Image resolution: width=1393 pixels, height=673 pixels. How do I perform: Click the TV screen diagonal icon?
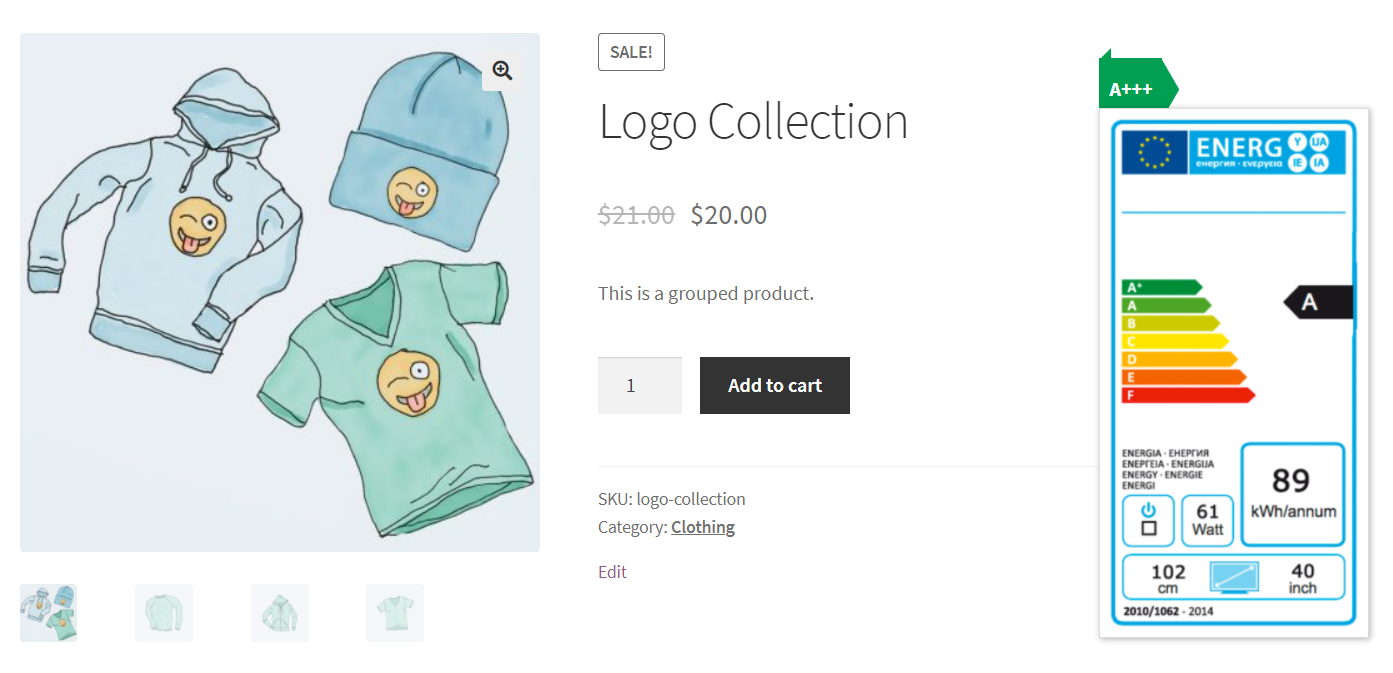[x=1234, y=577]
